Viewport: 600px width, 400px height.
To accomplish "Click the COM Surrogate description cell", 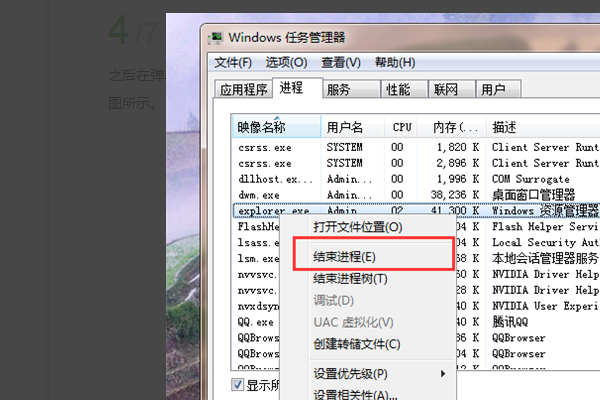I will (x=530, y=179).
